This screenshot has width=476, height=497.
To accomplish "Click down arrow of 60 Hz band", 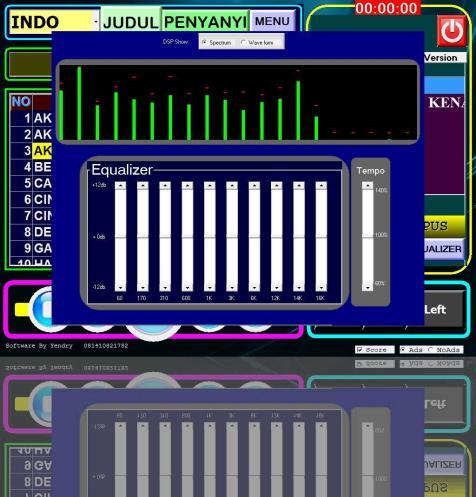I will (120, 288).
